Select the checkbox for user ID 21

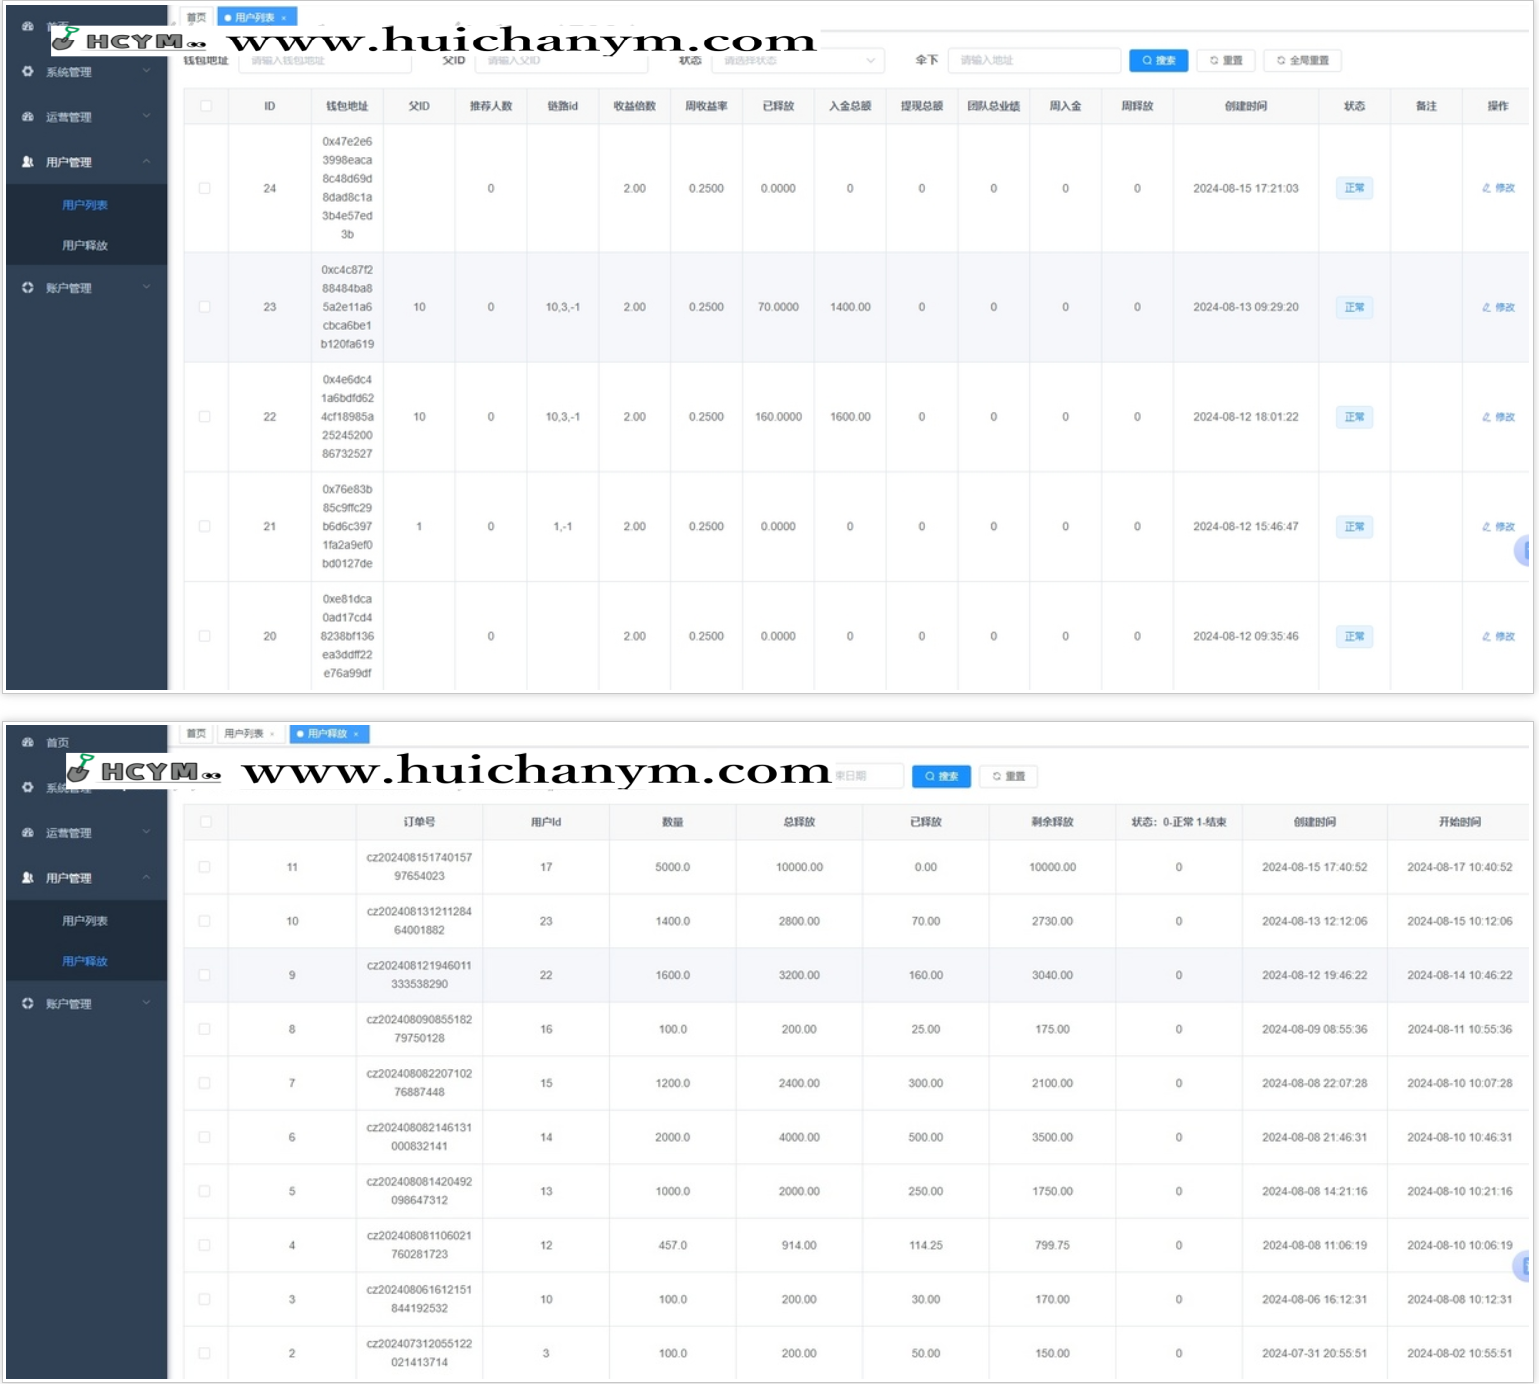(x=205, y=526)
